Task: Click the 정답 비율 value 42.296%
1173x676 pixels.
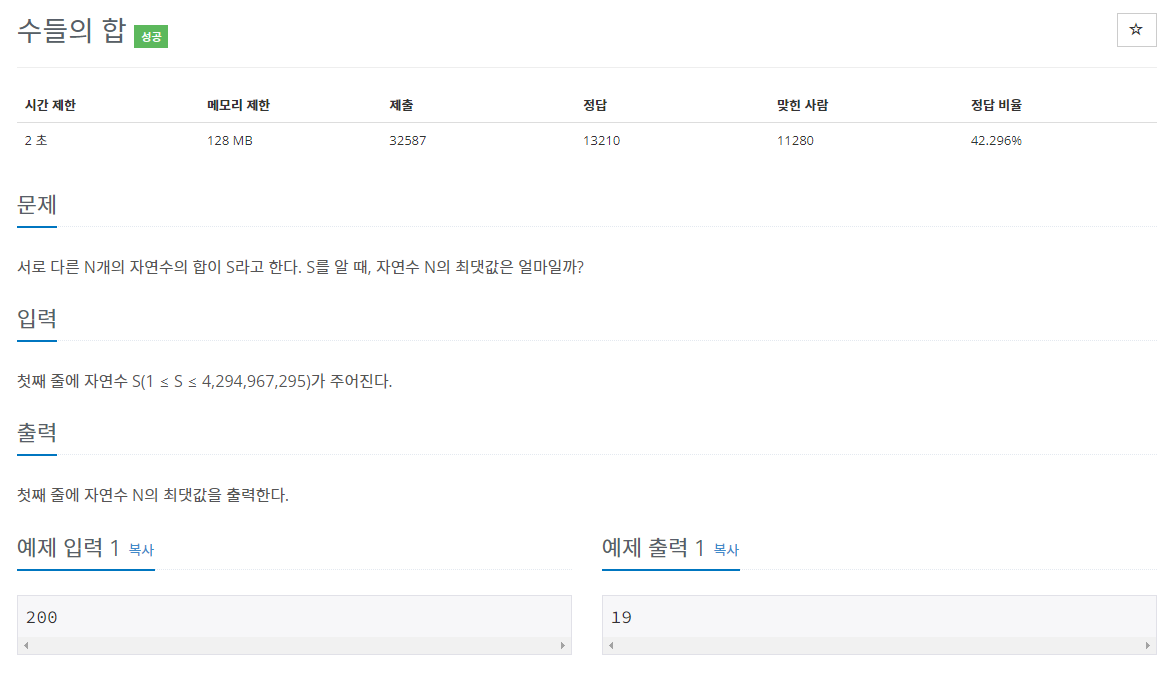Action: tap(996, 141)
